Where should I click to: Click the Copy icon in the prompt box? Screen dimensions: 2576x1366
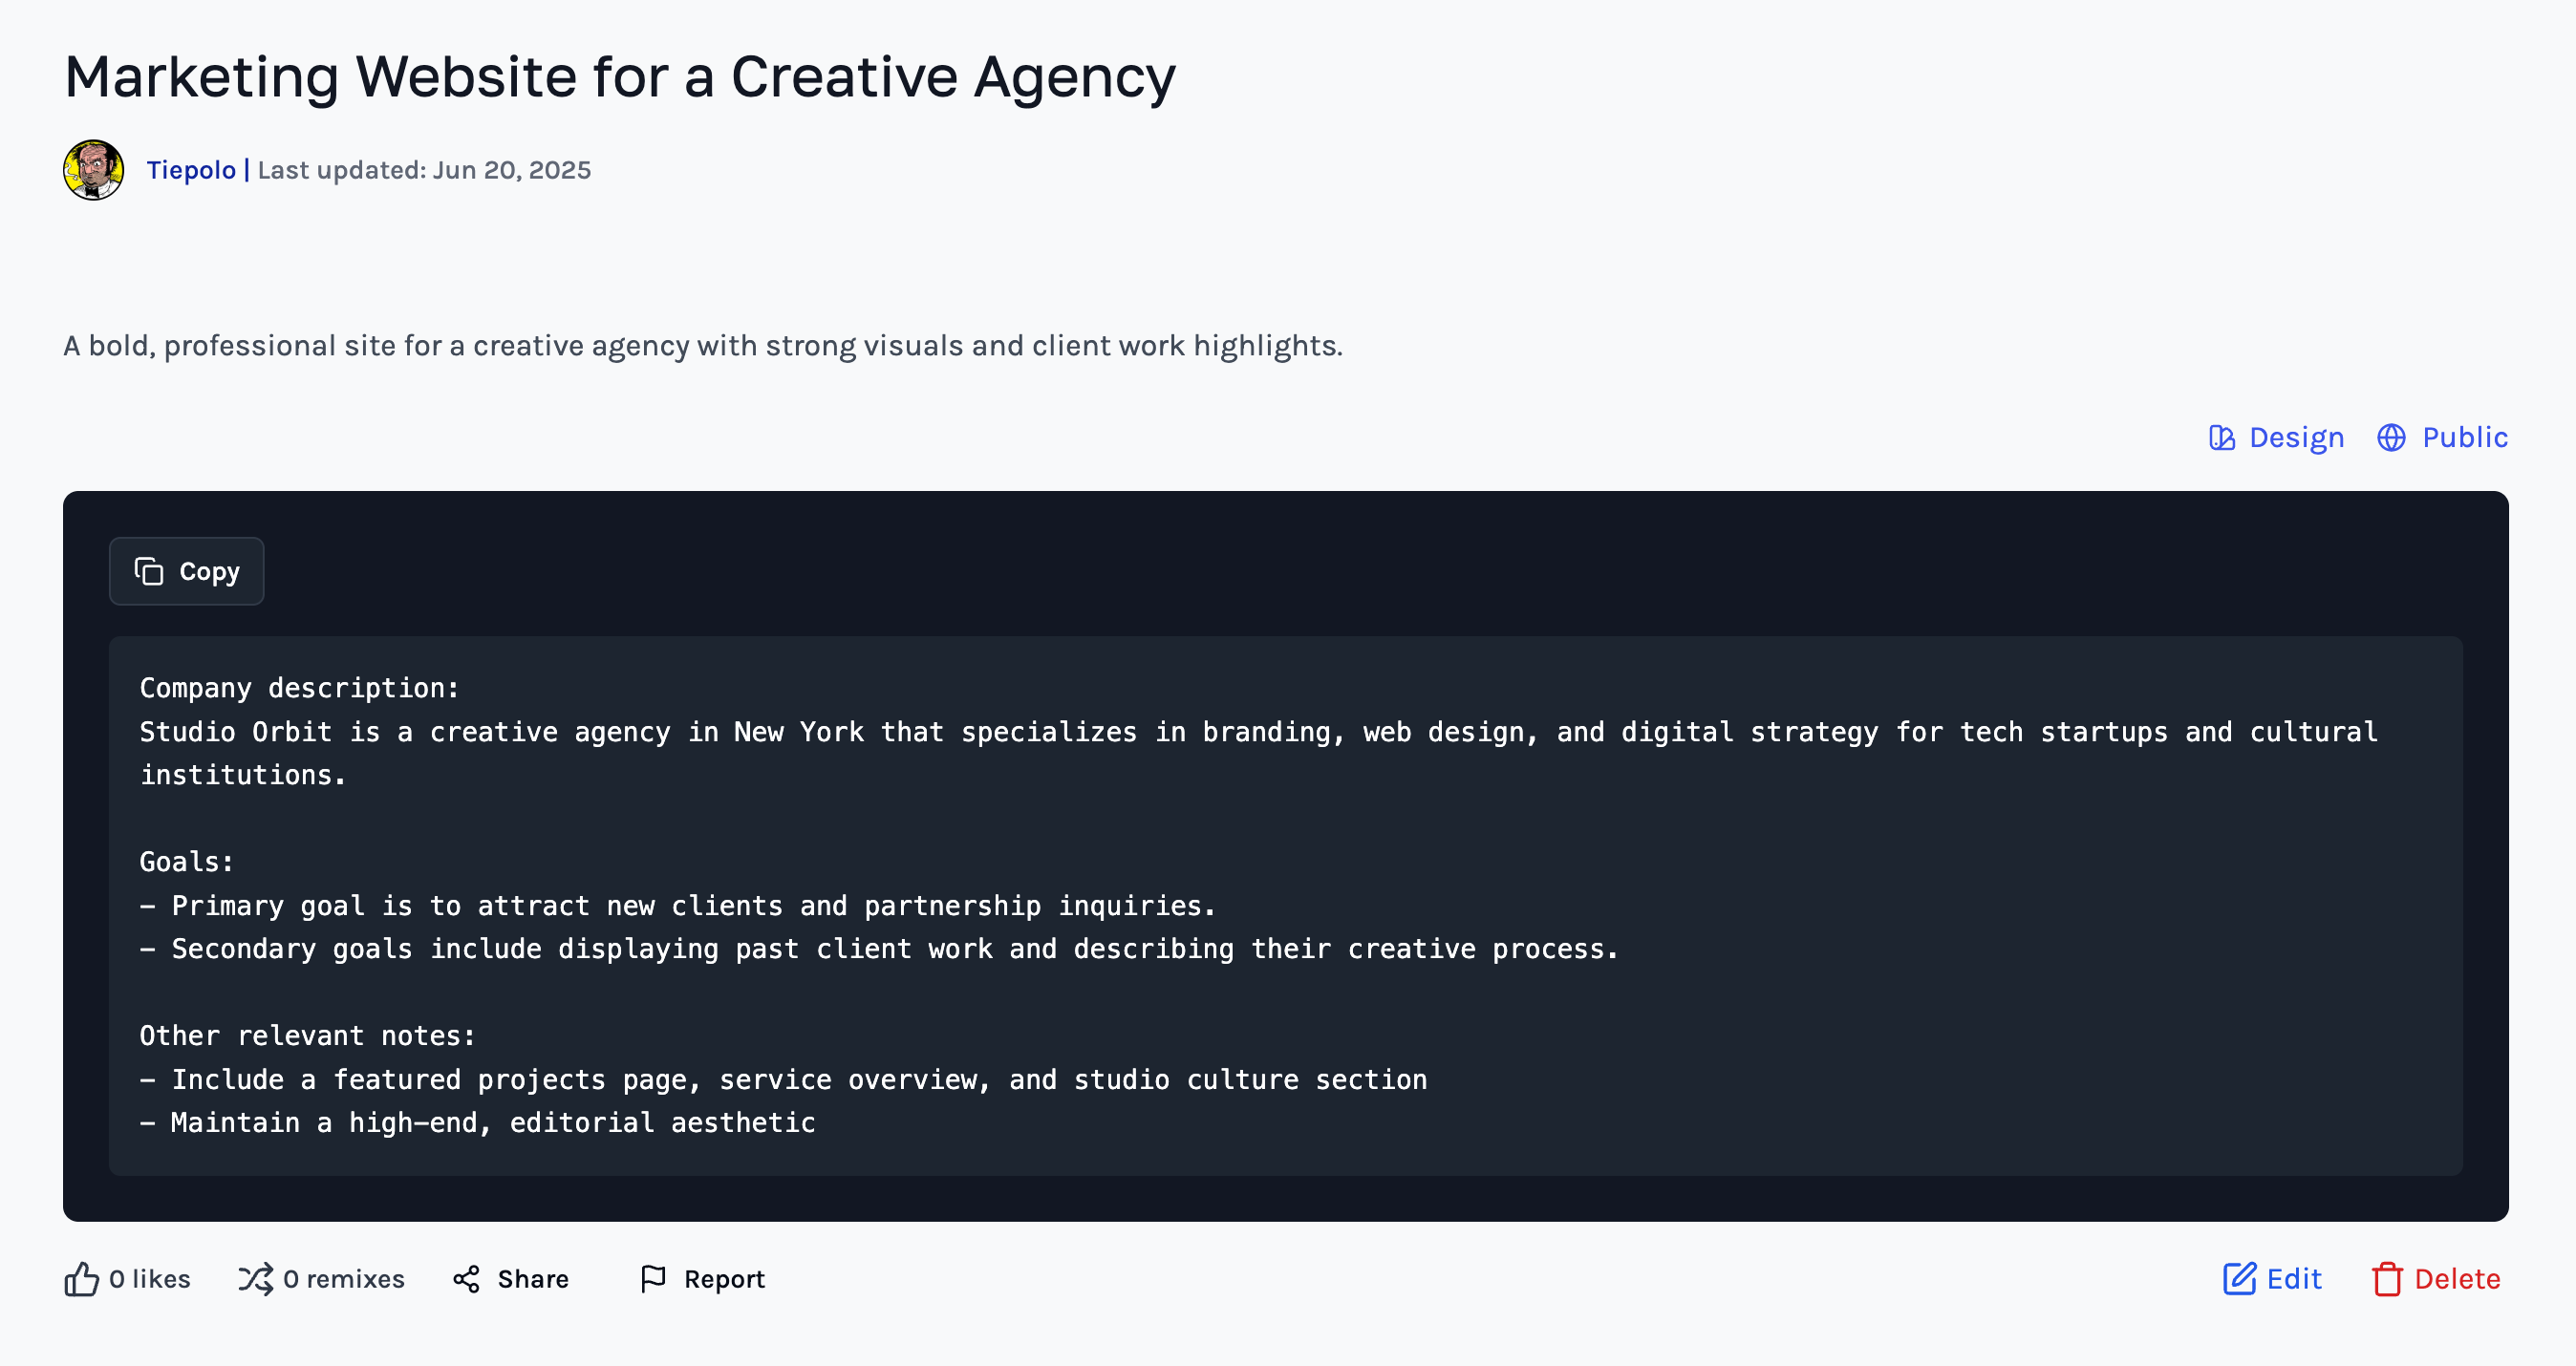pyautogui.click(x=149, y=571)
